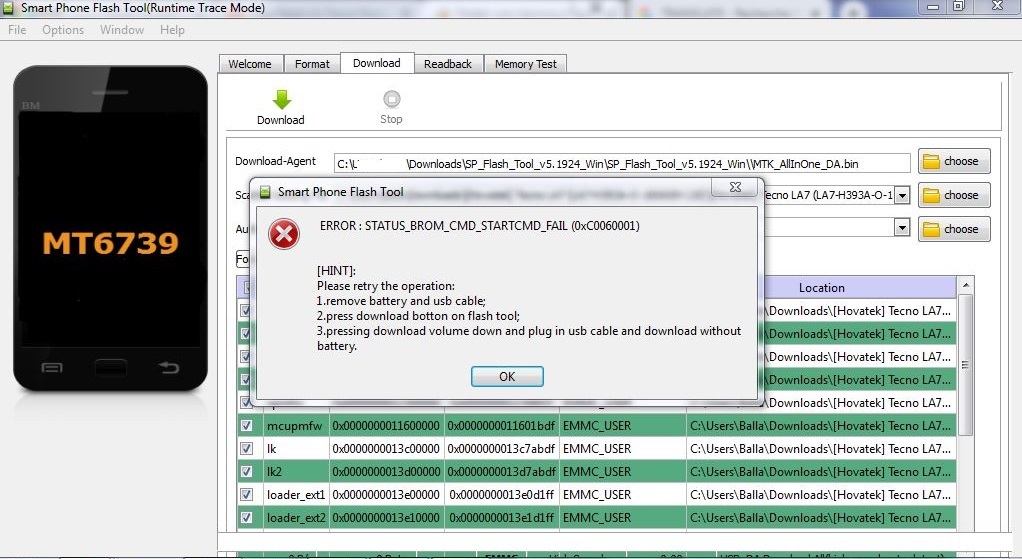Image resolution: width=1022 pixels, height=559 pixels.
Task: Click the location path in loader_ext2 row
Action: (x=820, y=517)
